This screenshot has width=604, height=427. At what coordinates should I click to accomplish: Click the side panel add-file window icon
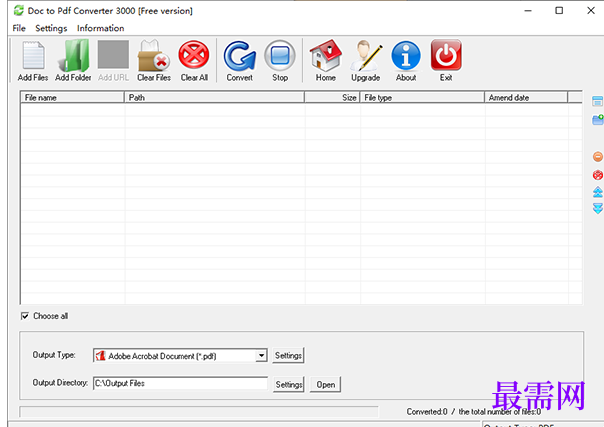[x=597, y=101]
